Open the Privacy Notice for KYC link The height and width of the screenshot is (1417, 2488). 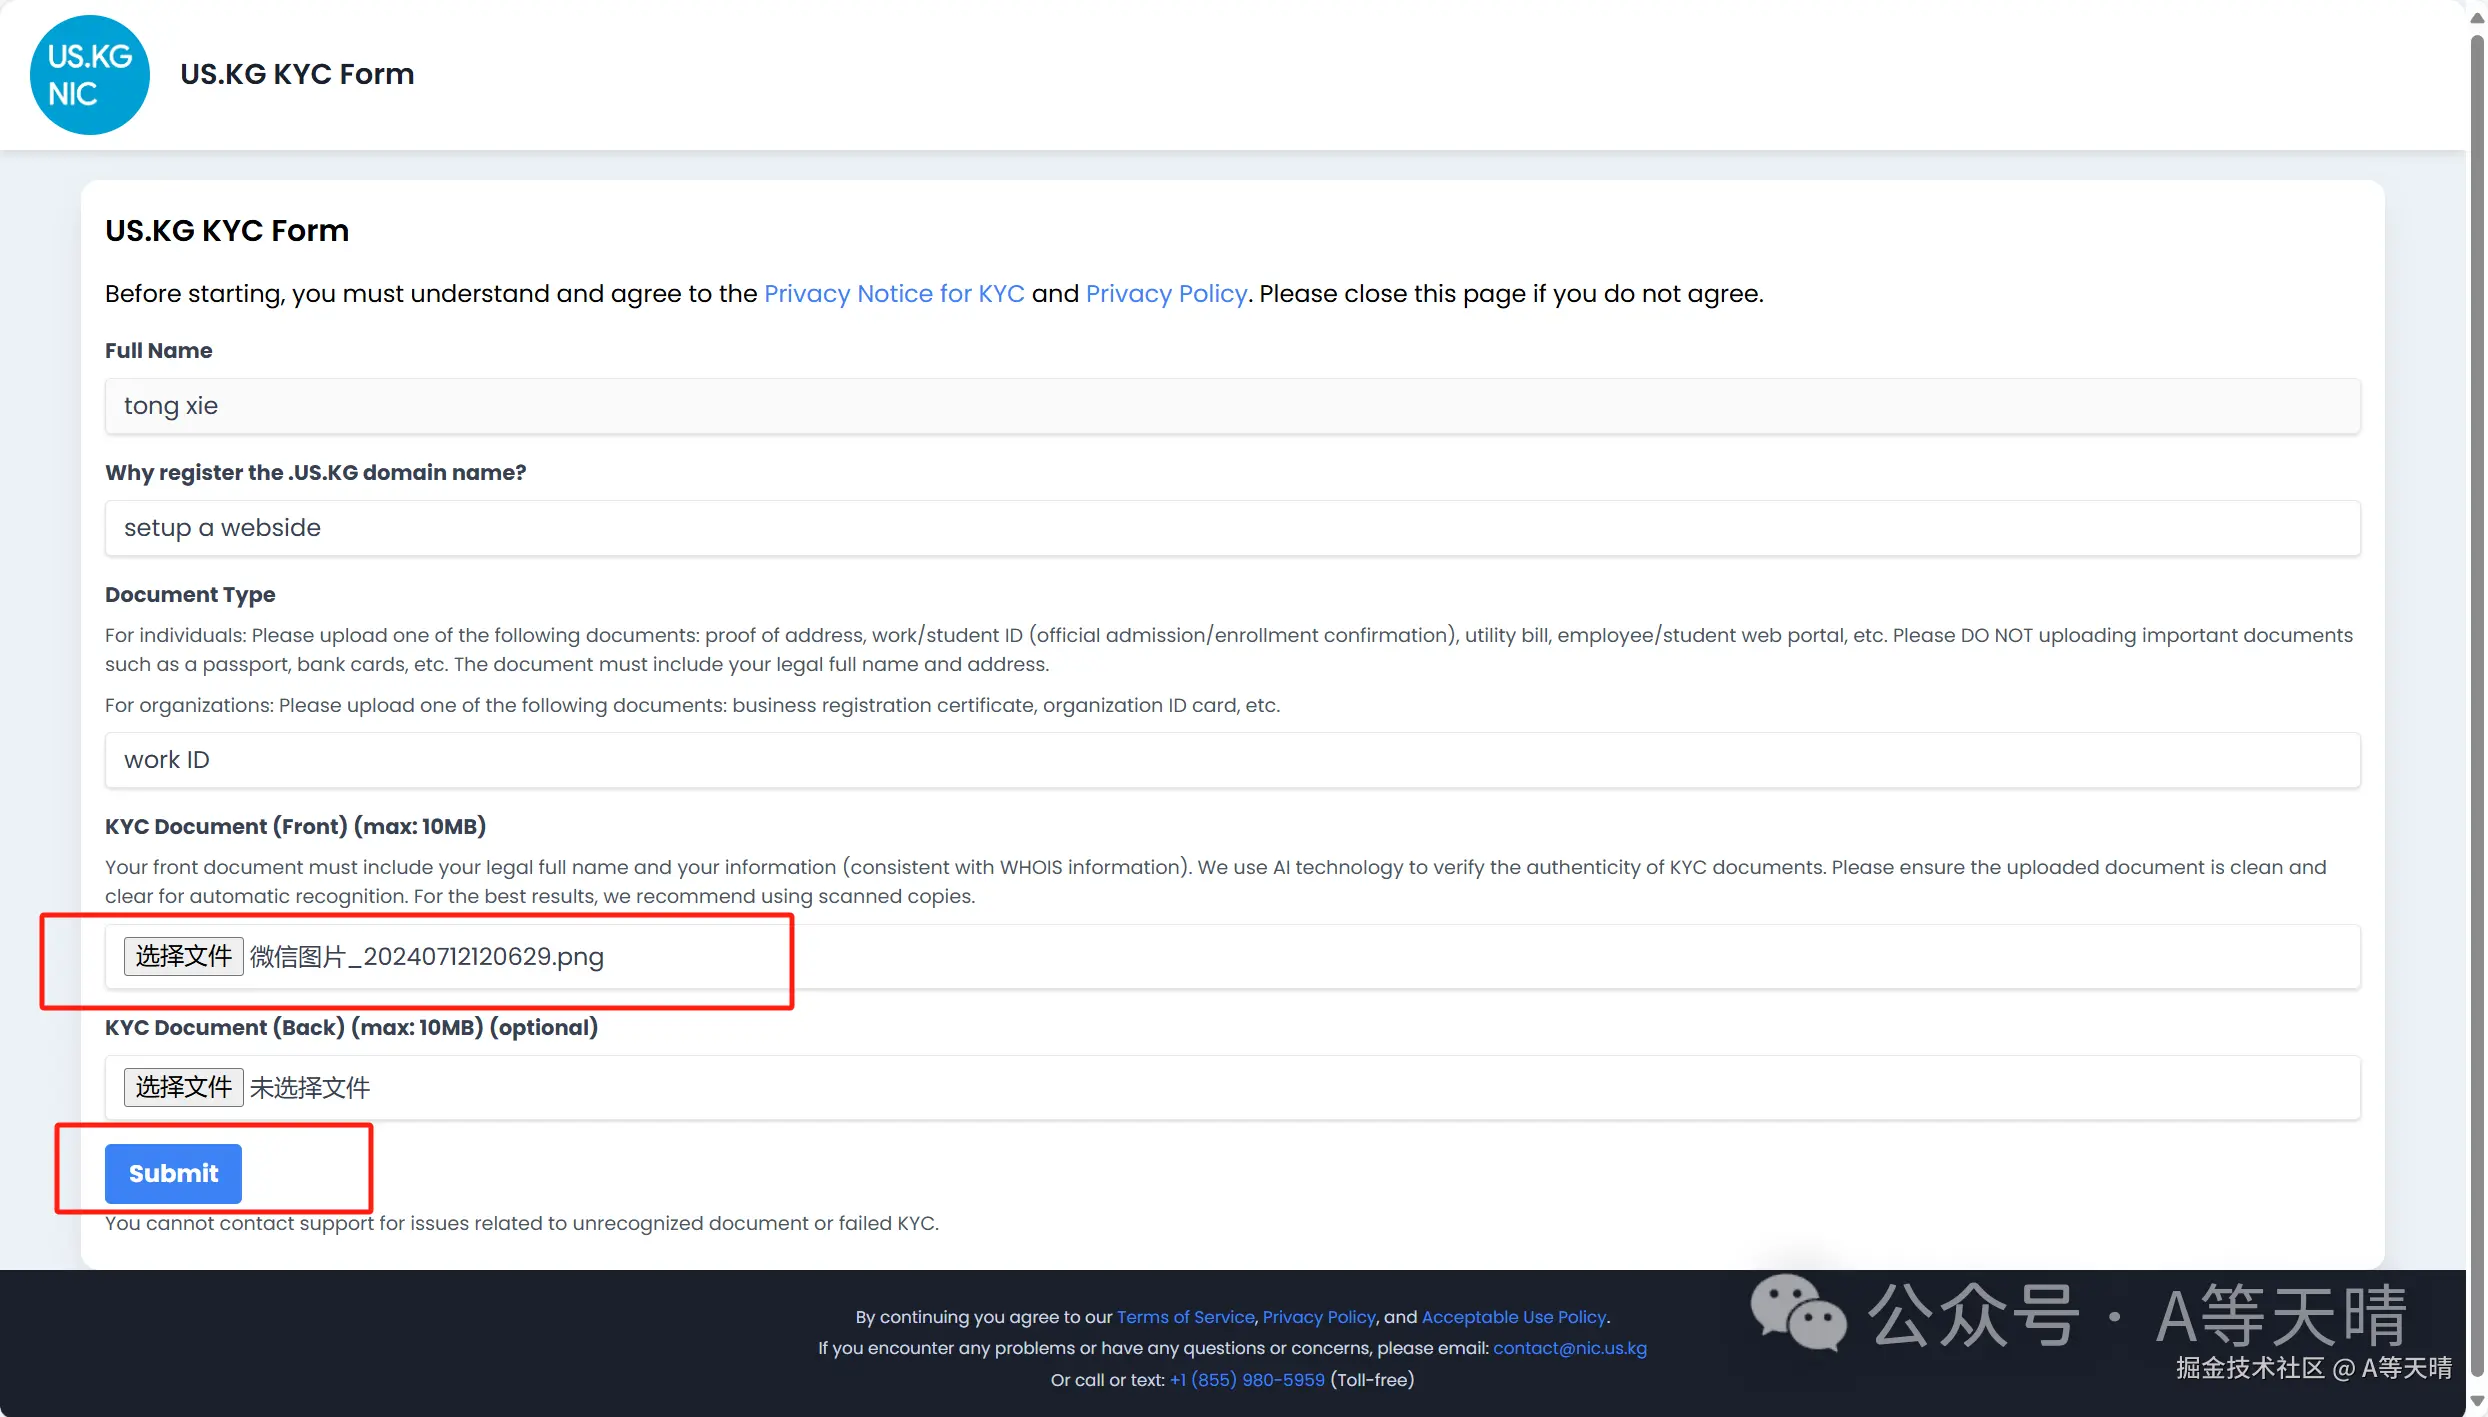click(x=893, y=293)
